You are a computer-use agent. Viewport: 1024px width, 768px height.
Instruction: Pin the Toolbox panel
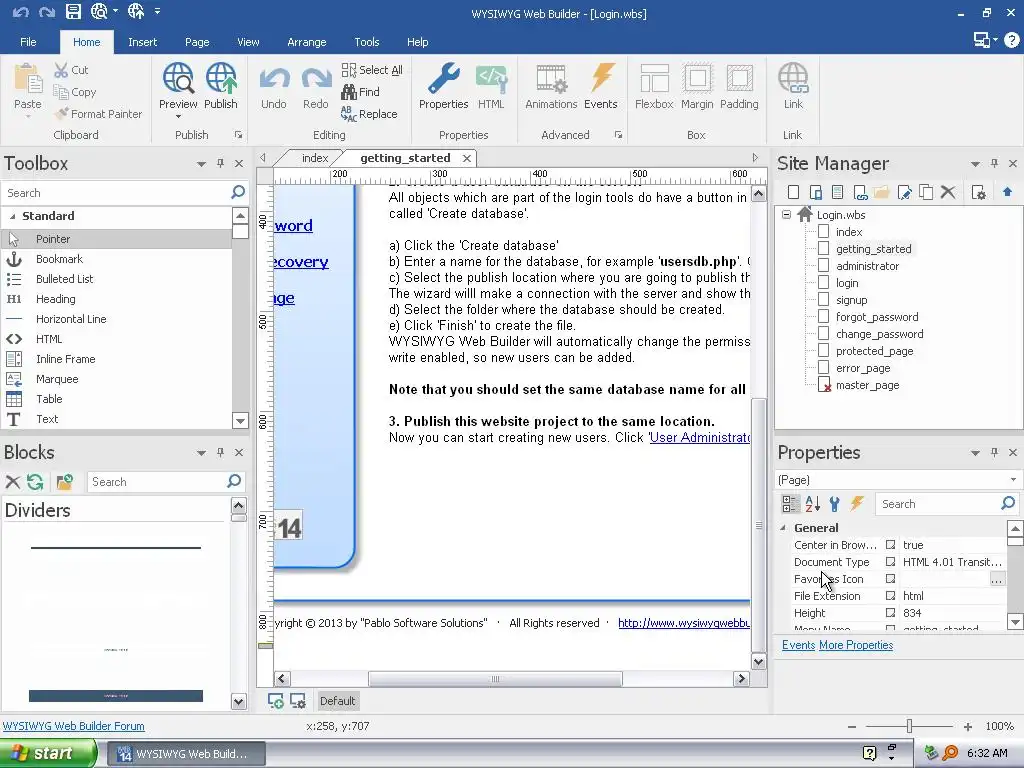(221, 163)
